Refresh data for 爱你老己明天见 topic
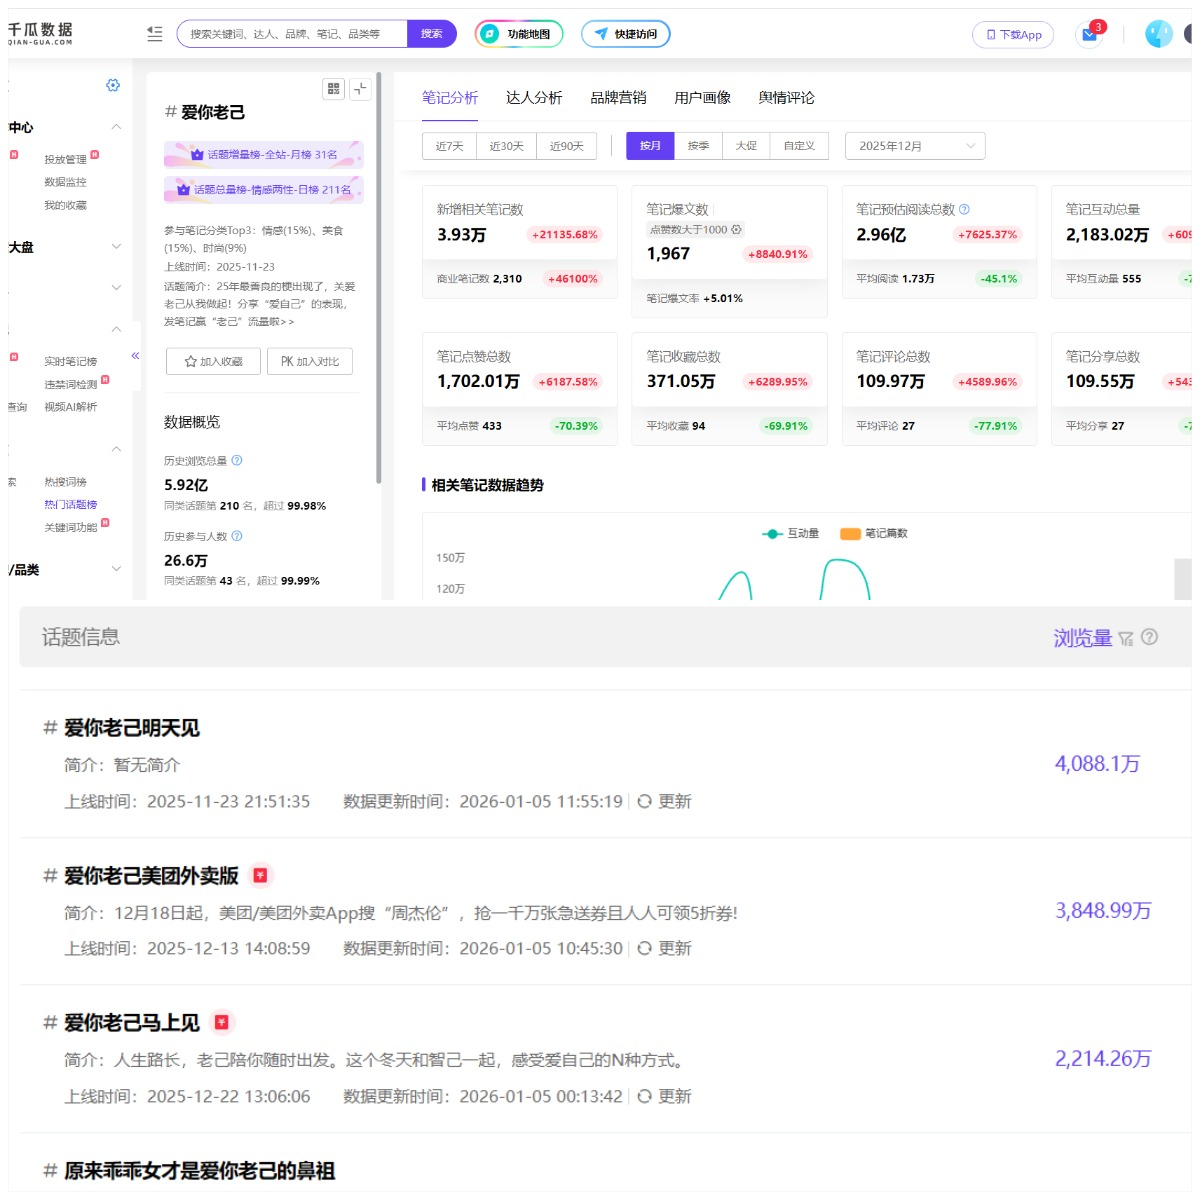This screenshot has width=1200, height=1200. point(665,802)
